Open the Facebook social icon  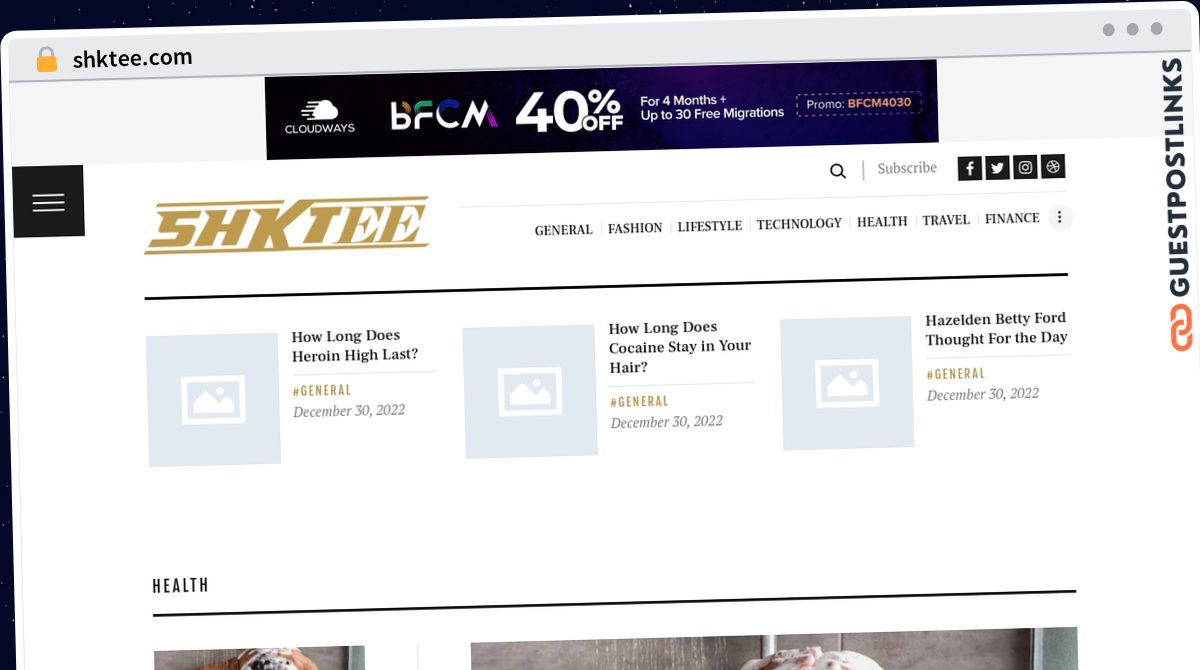[970, 168]
